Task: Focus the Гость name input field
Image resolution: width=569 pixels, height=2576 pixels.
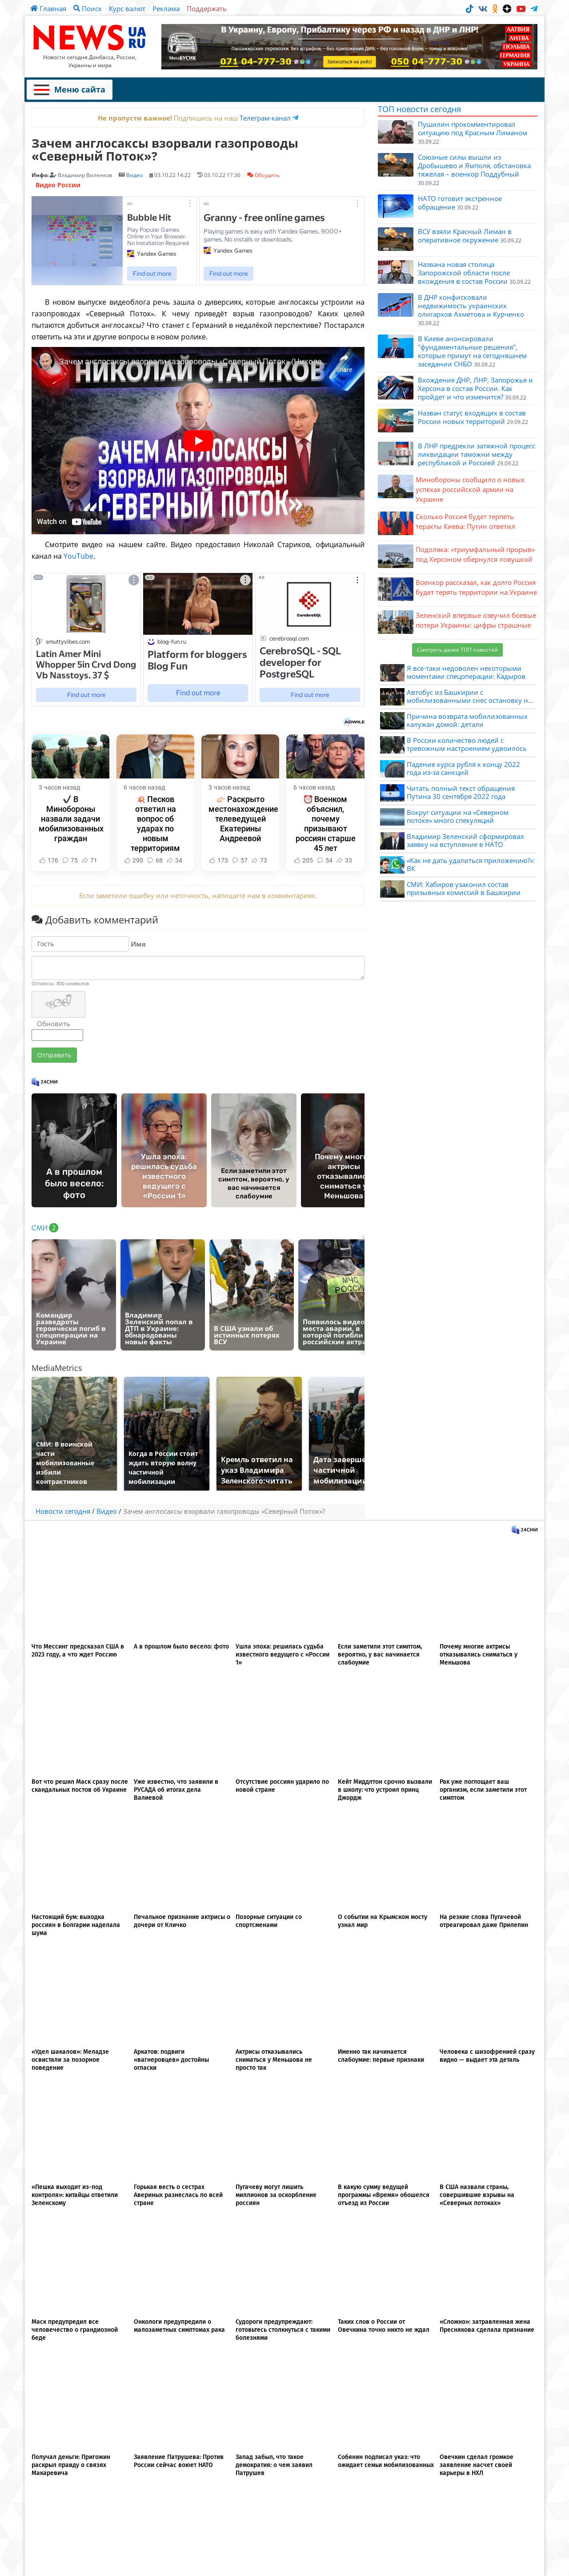Action: (x=80, y=944)
